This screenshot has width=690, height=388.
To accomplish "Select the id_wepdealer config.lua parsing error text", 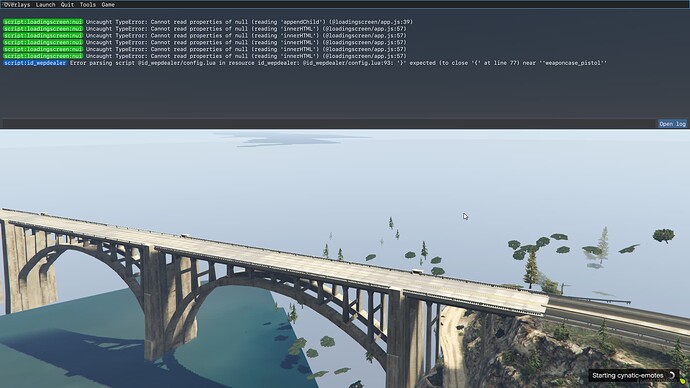I will (338, 63).
